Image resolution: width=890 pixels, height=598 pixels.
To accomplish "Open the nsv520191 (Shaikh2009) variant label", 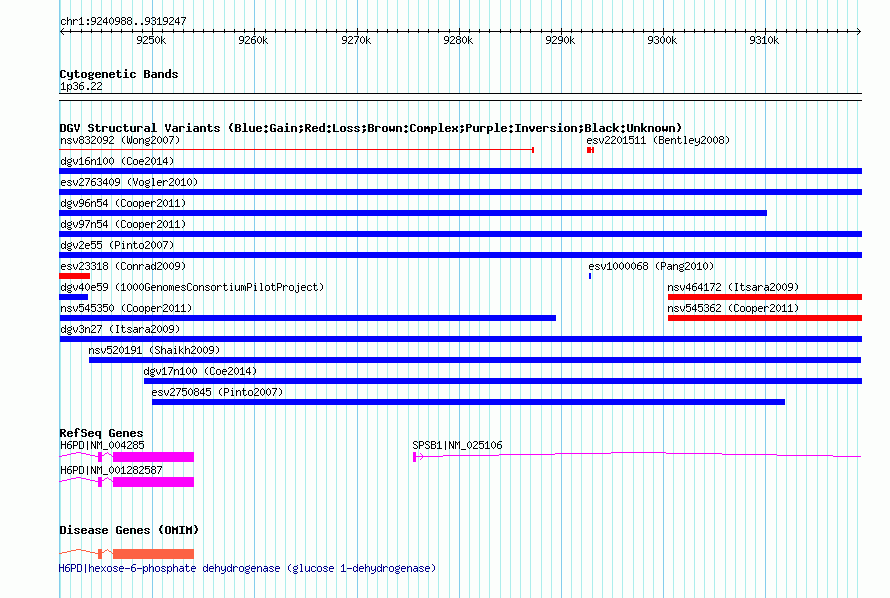I will pos(154,350).
